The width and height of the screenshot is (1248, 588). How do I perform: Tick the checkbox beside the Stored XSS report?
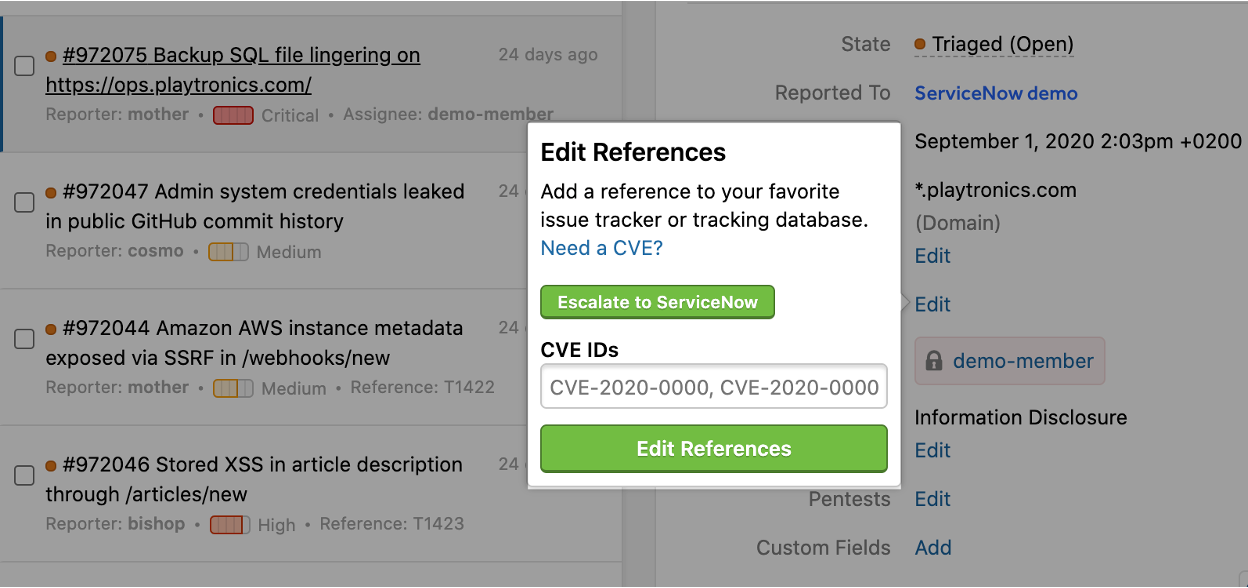24,475
